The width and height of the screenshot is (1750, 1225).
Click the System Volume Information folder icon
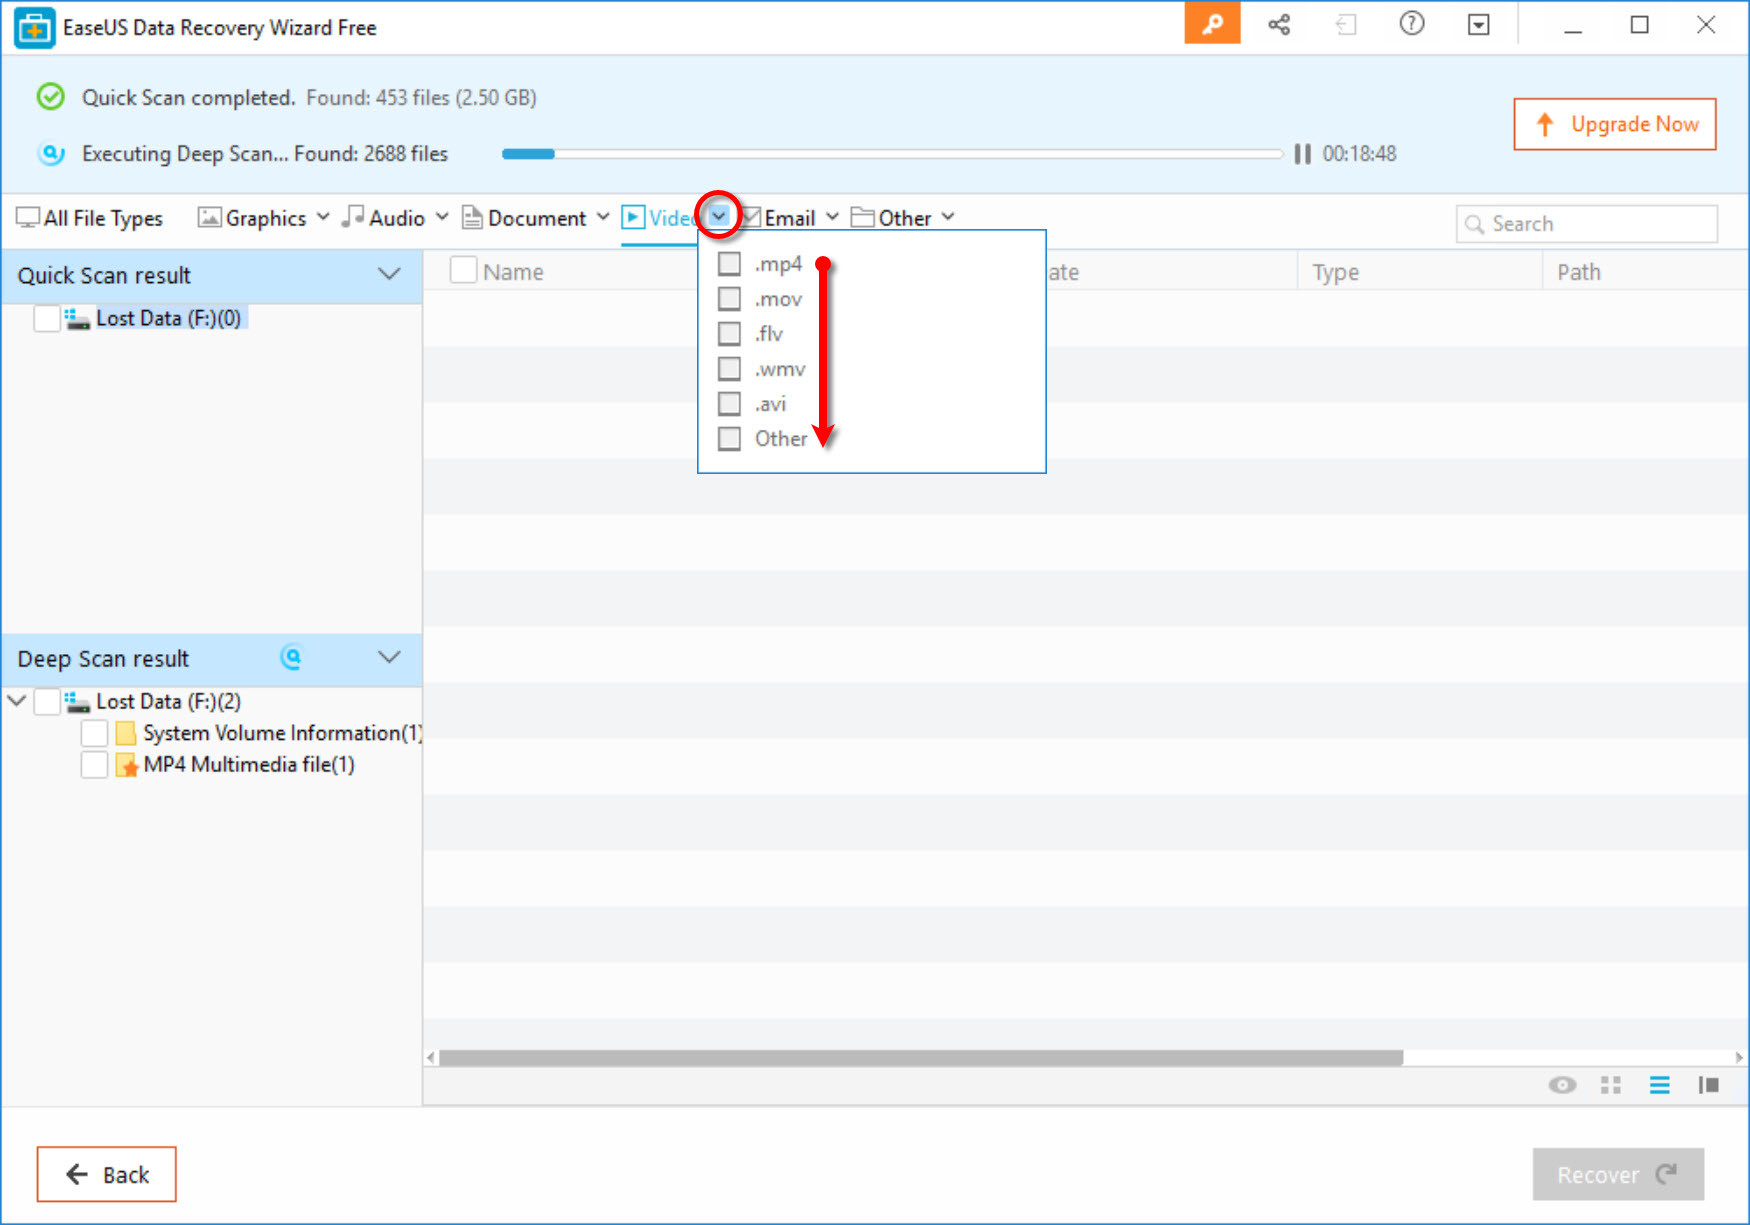pos(126,733)
